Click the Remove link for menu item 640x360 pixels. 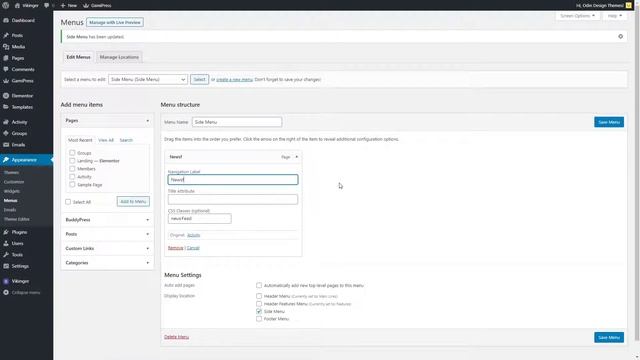point(176,248)
